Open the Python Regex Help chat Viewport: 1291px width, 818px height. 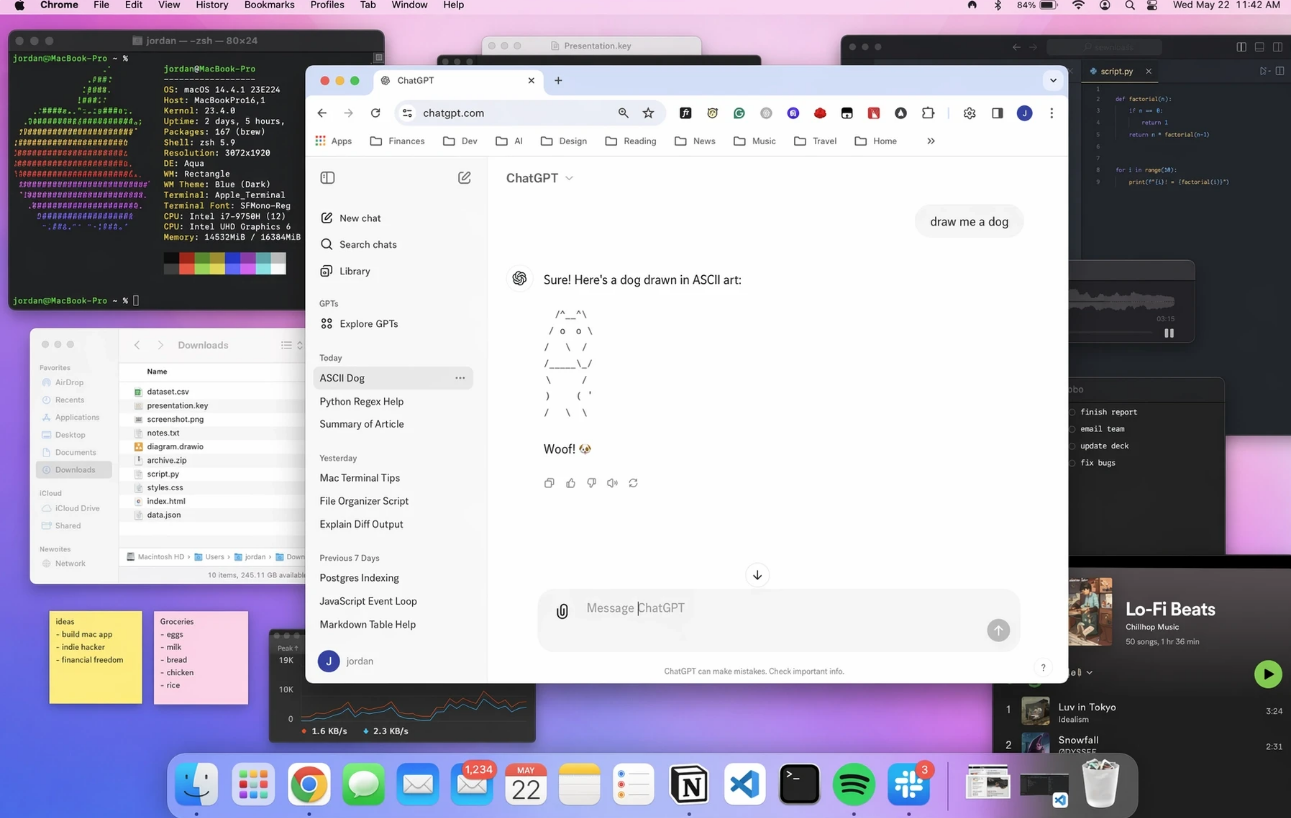(391, 401)
